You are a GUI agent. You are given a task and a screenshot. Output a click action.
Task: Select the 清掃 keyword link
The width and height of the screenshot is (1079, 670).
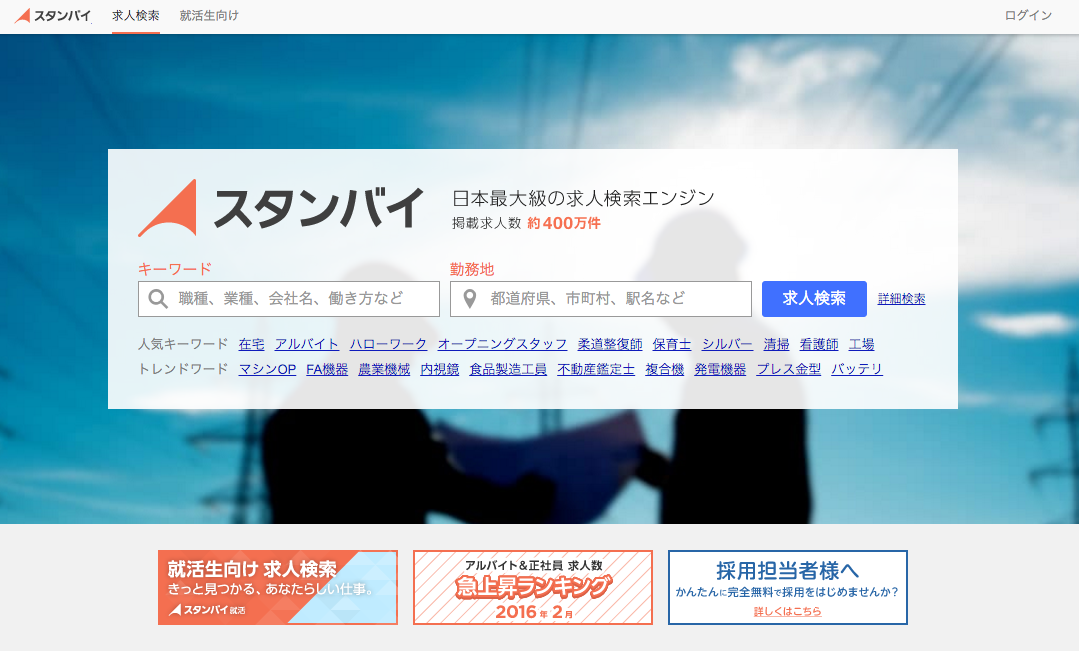coord(776,344)
